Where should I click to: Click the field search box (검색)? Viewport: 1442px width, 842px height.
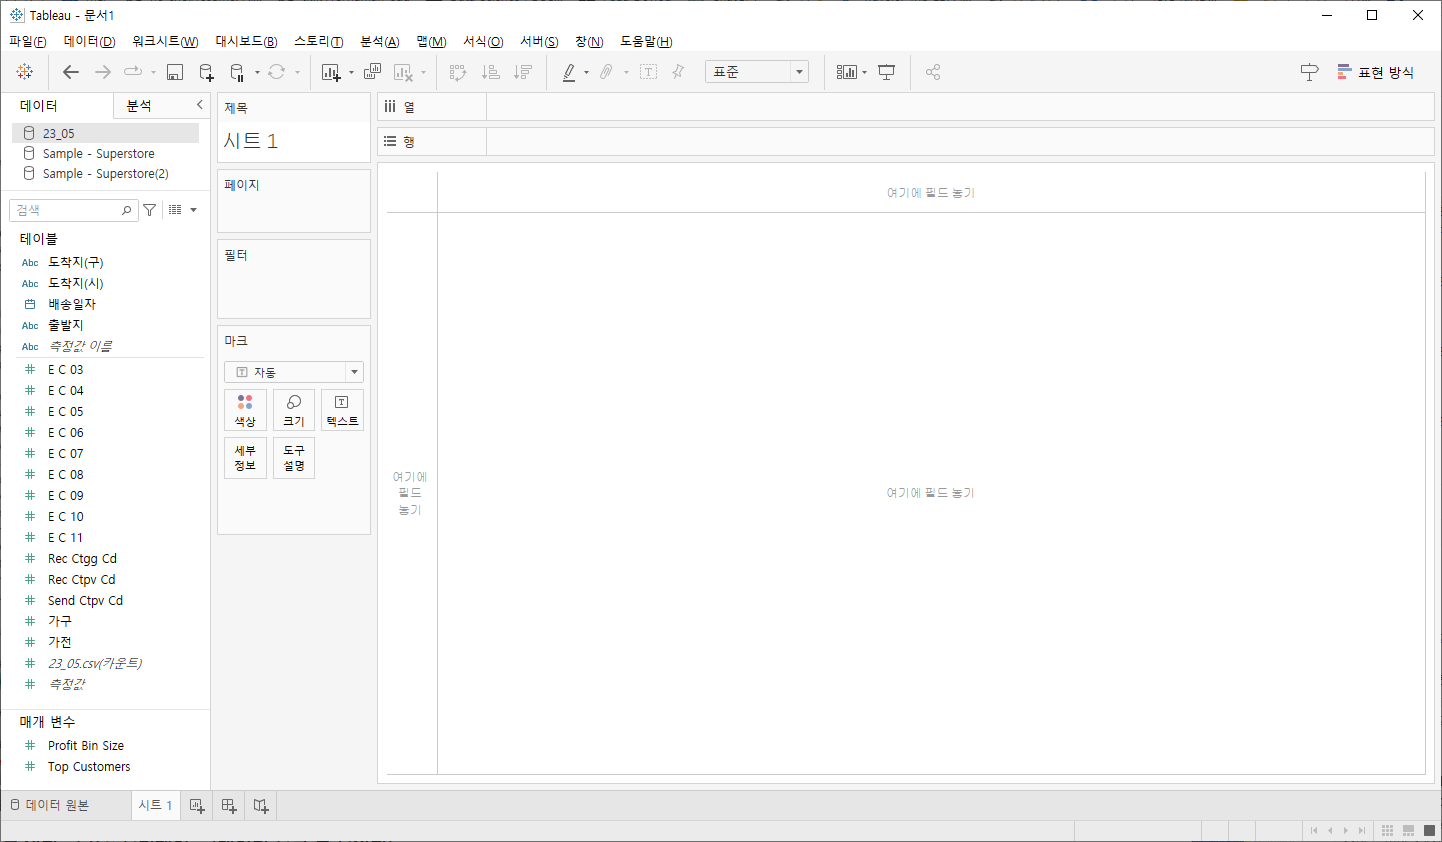(73, 210)
